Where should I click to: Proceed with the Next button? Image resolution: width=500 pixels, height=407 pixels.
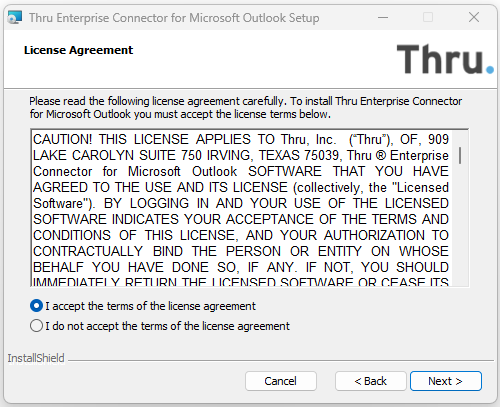point(446,381)
